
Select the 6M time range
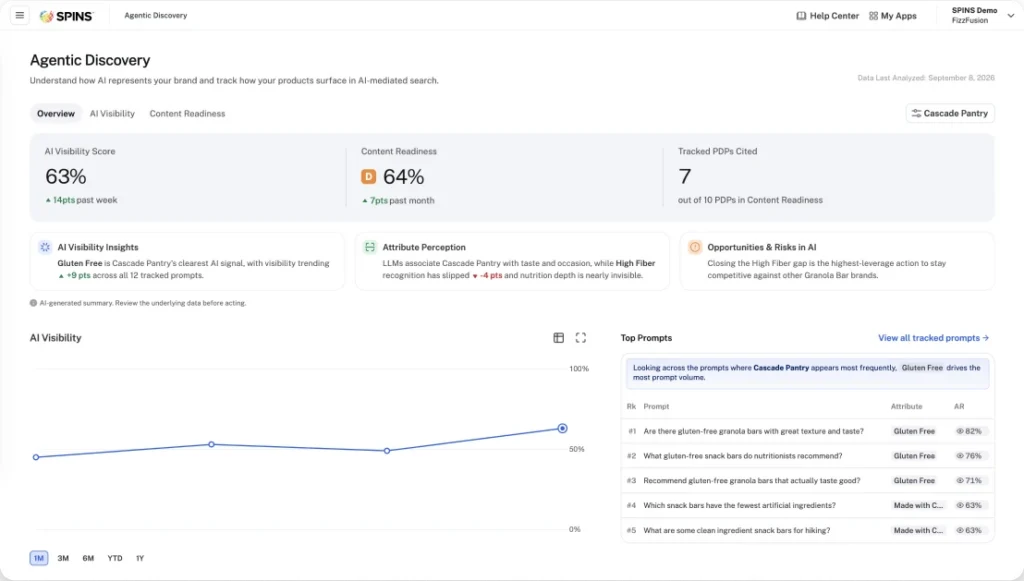pyautogui.click(x=88, y=558)
